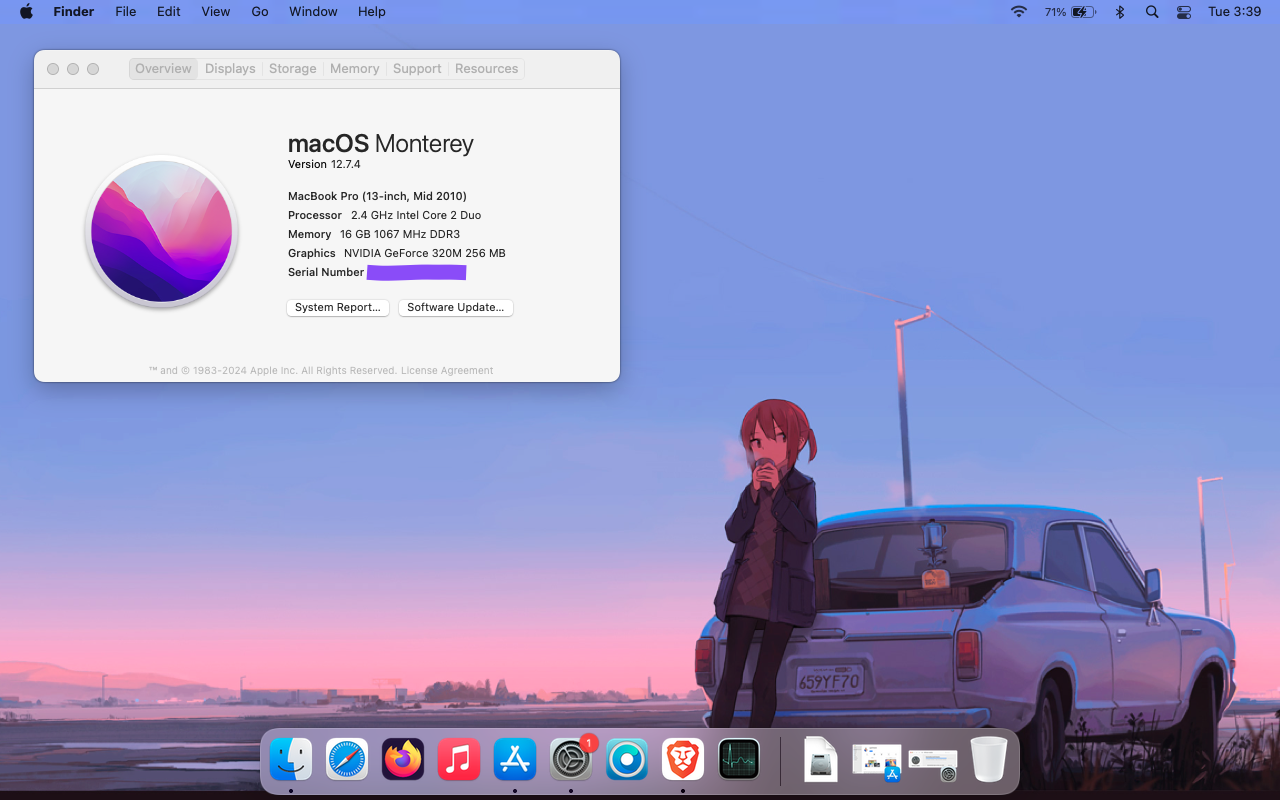Switch to the Resources tab

[487, 69]
